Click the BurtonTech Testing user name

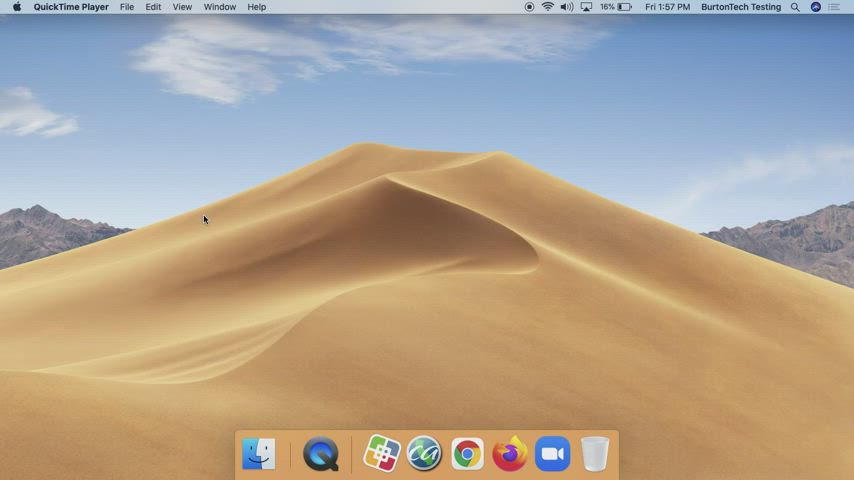coord(741,7)
